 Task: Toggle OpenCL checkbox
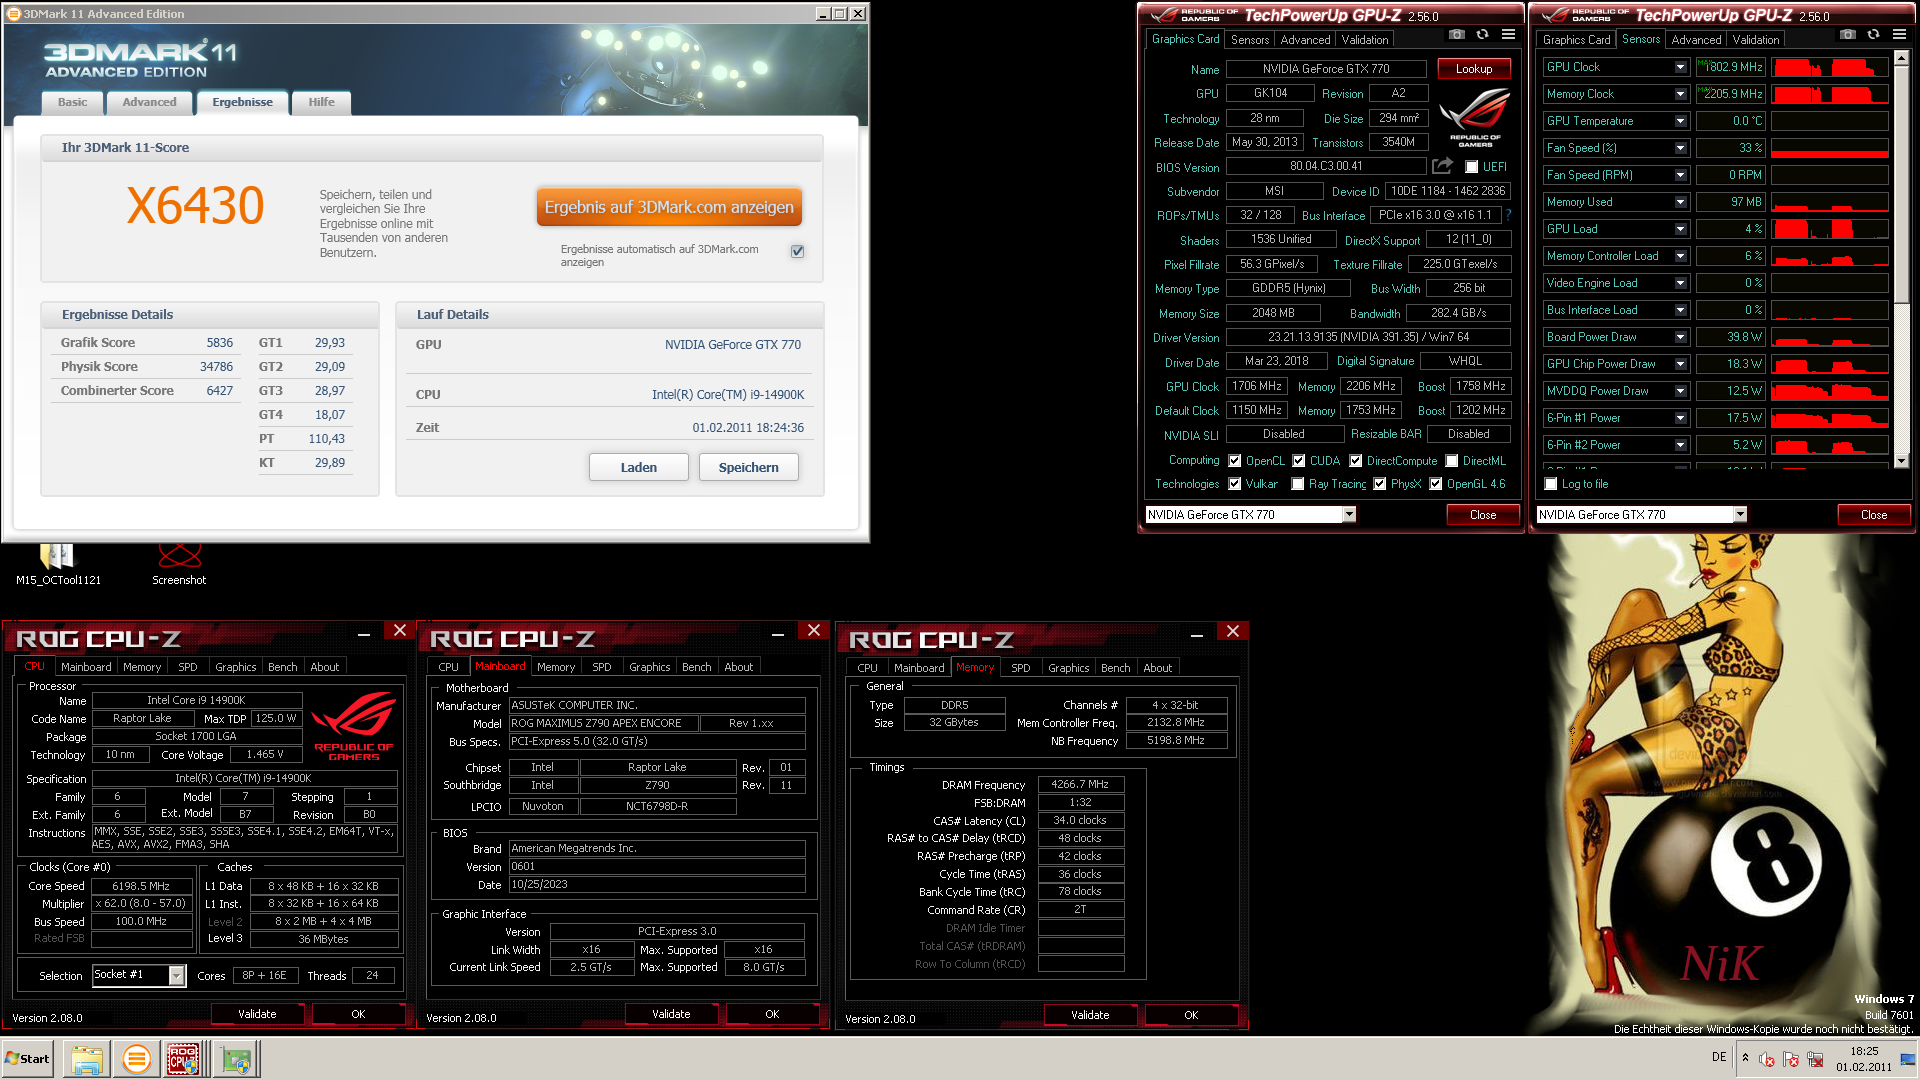[1235, 461]
